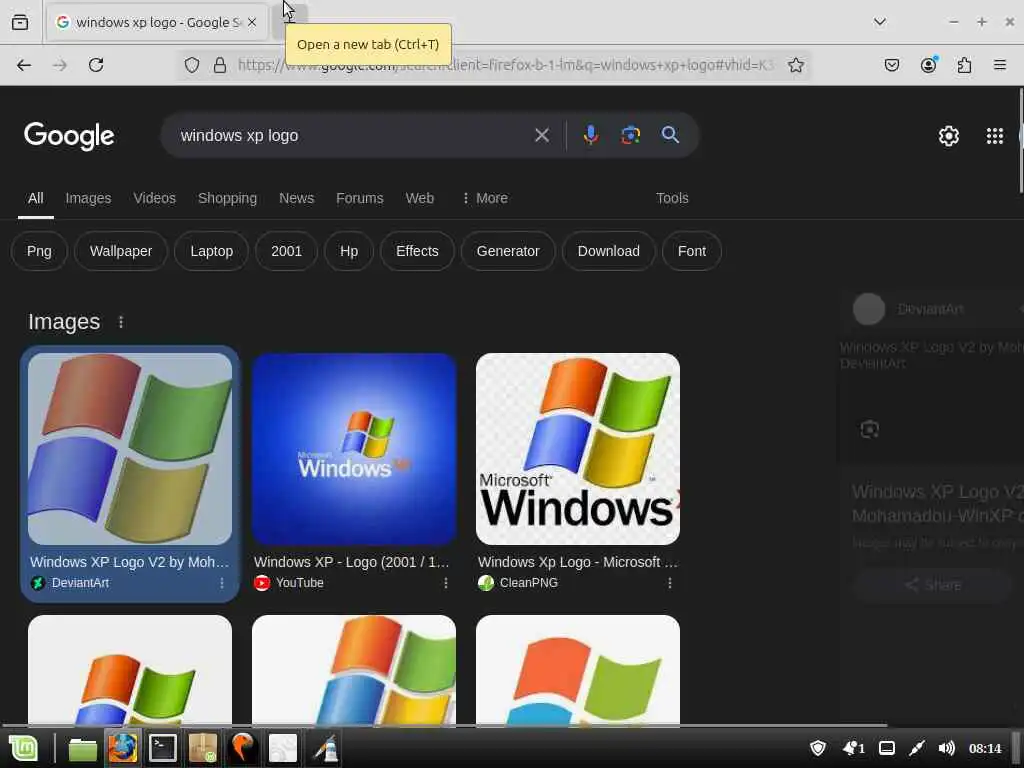Switch to Forums tab

[x=360, y=198]
